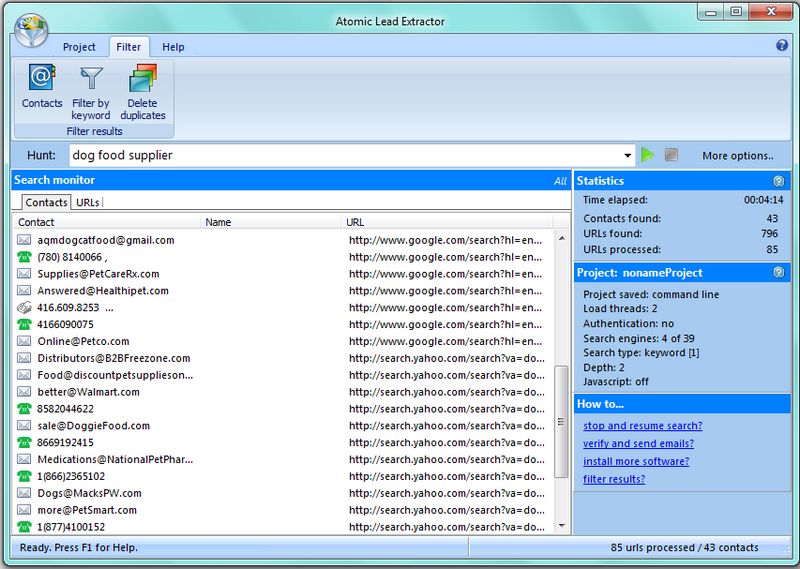Open the Project ribbon tab
Screen dimensions: 800x569
pyautogui.click(x=79, y=47)
